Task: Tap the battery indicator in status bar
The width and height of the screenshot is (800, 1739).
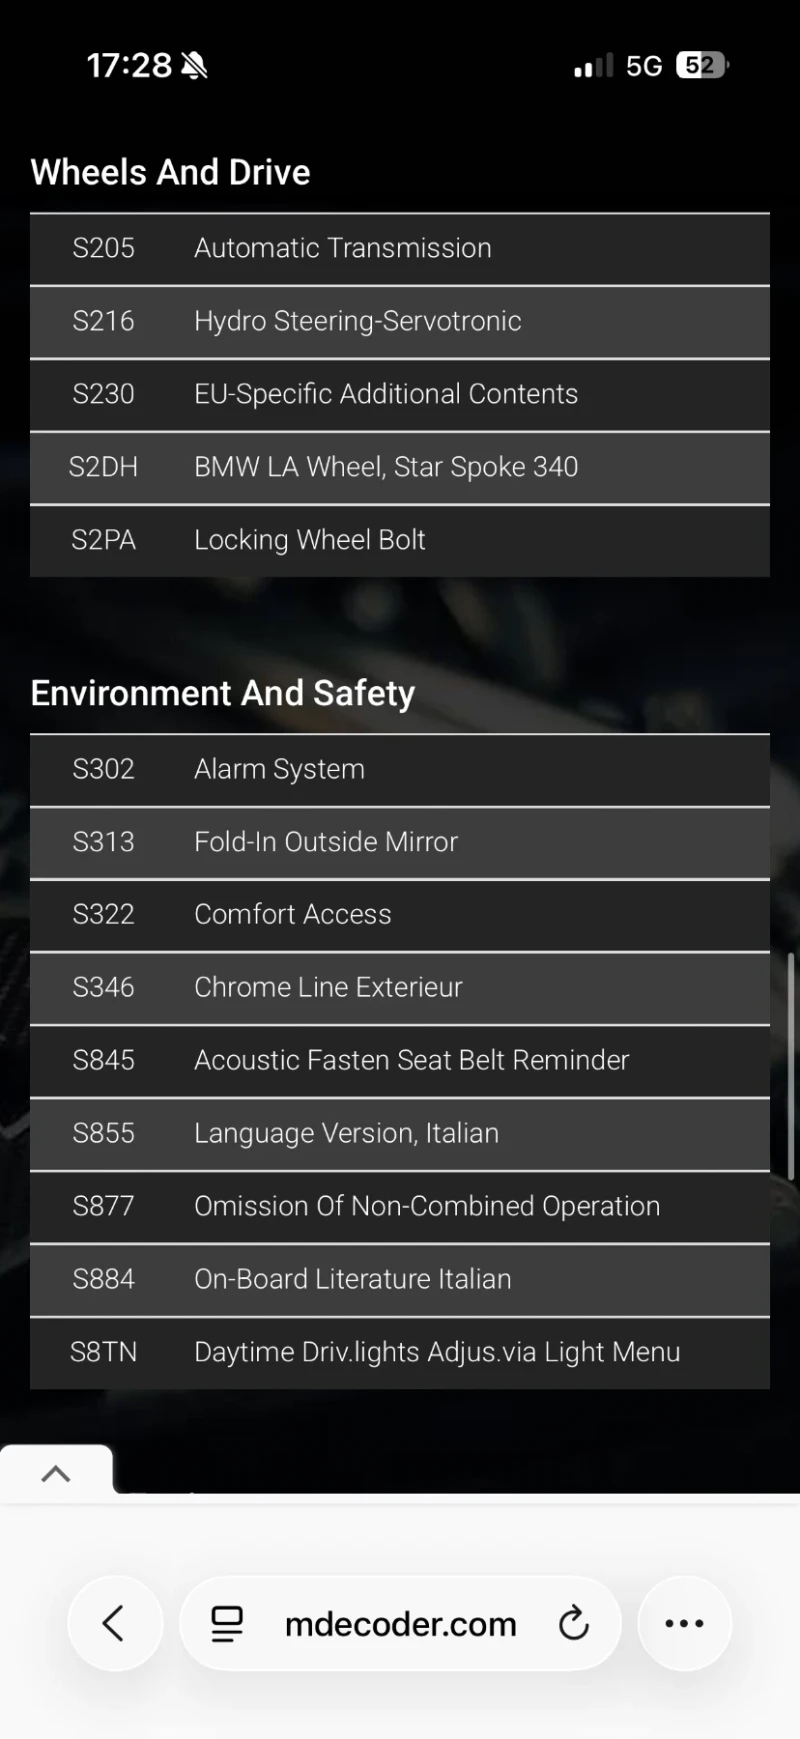Action: [702, 66]
